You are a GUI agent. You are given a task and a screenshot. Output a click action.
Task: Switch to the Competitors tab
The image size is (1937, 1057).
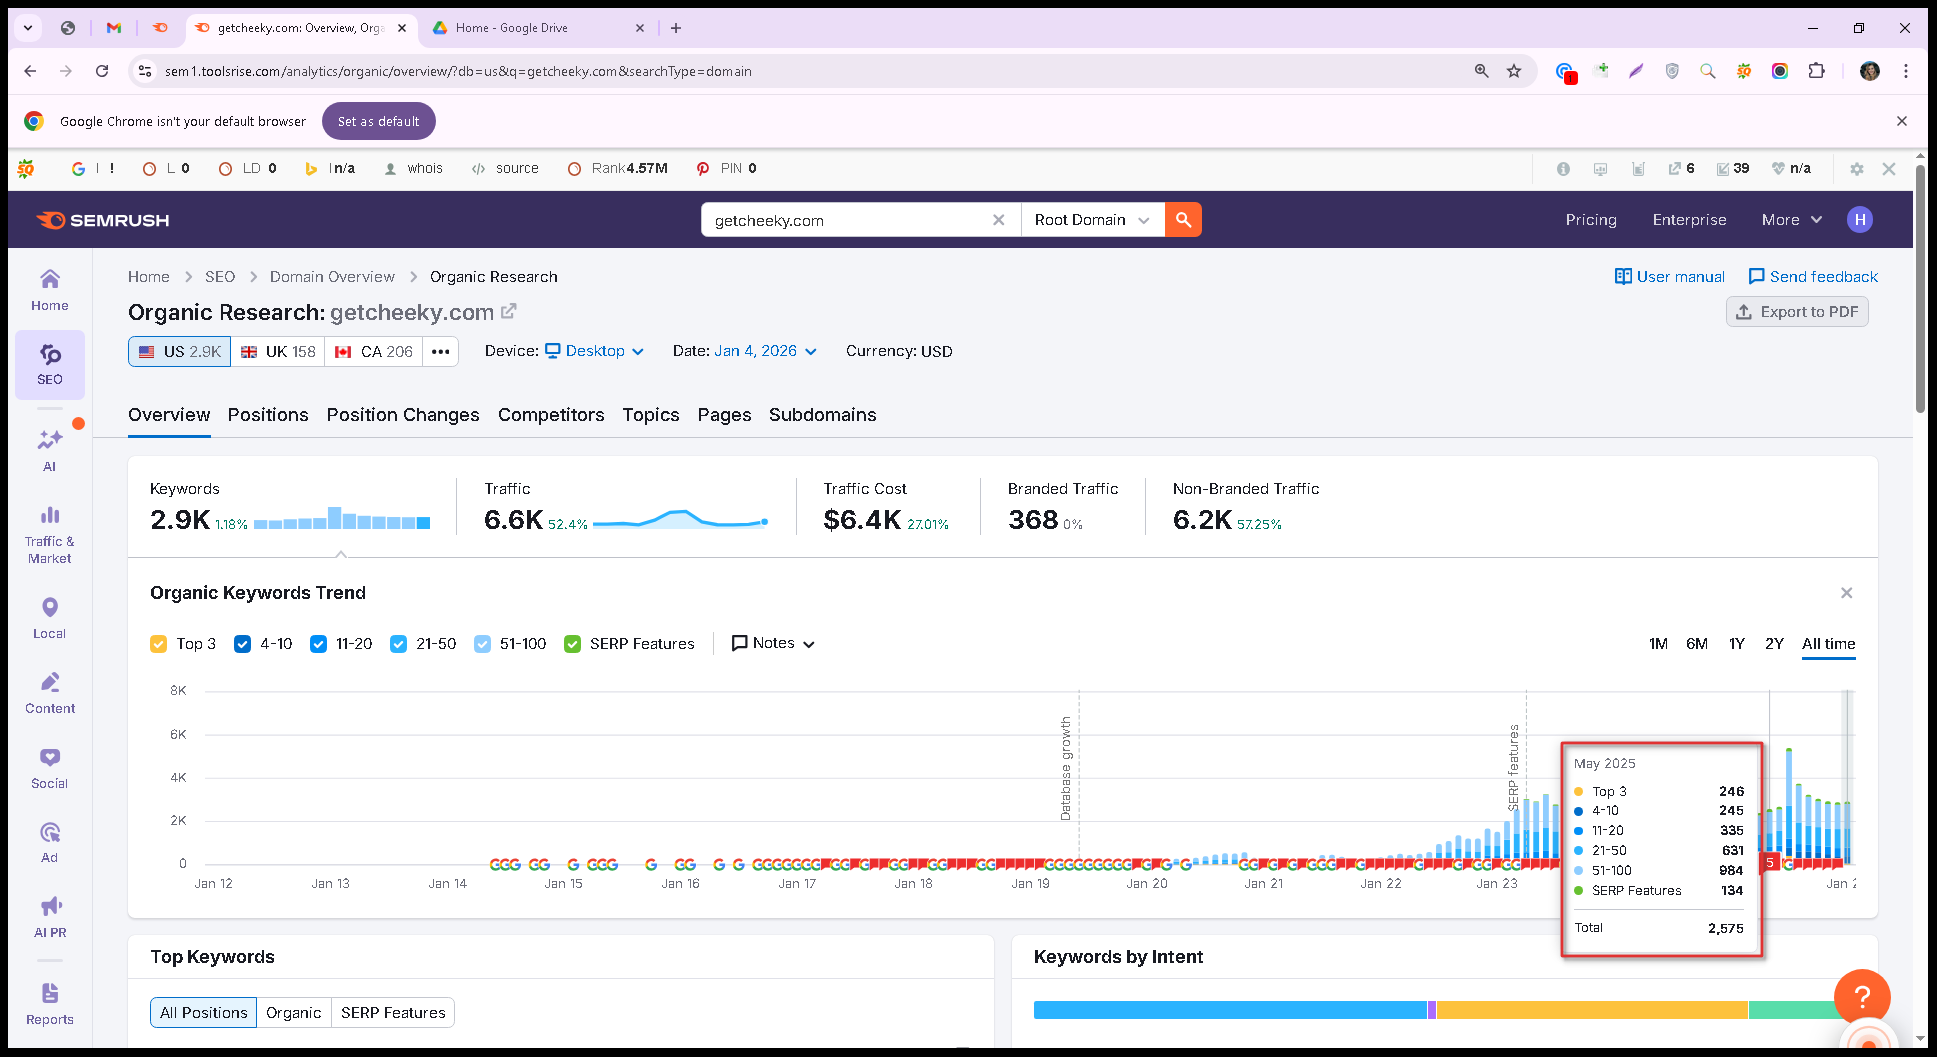click(x=551, y=415)
